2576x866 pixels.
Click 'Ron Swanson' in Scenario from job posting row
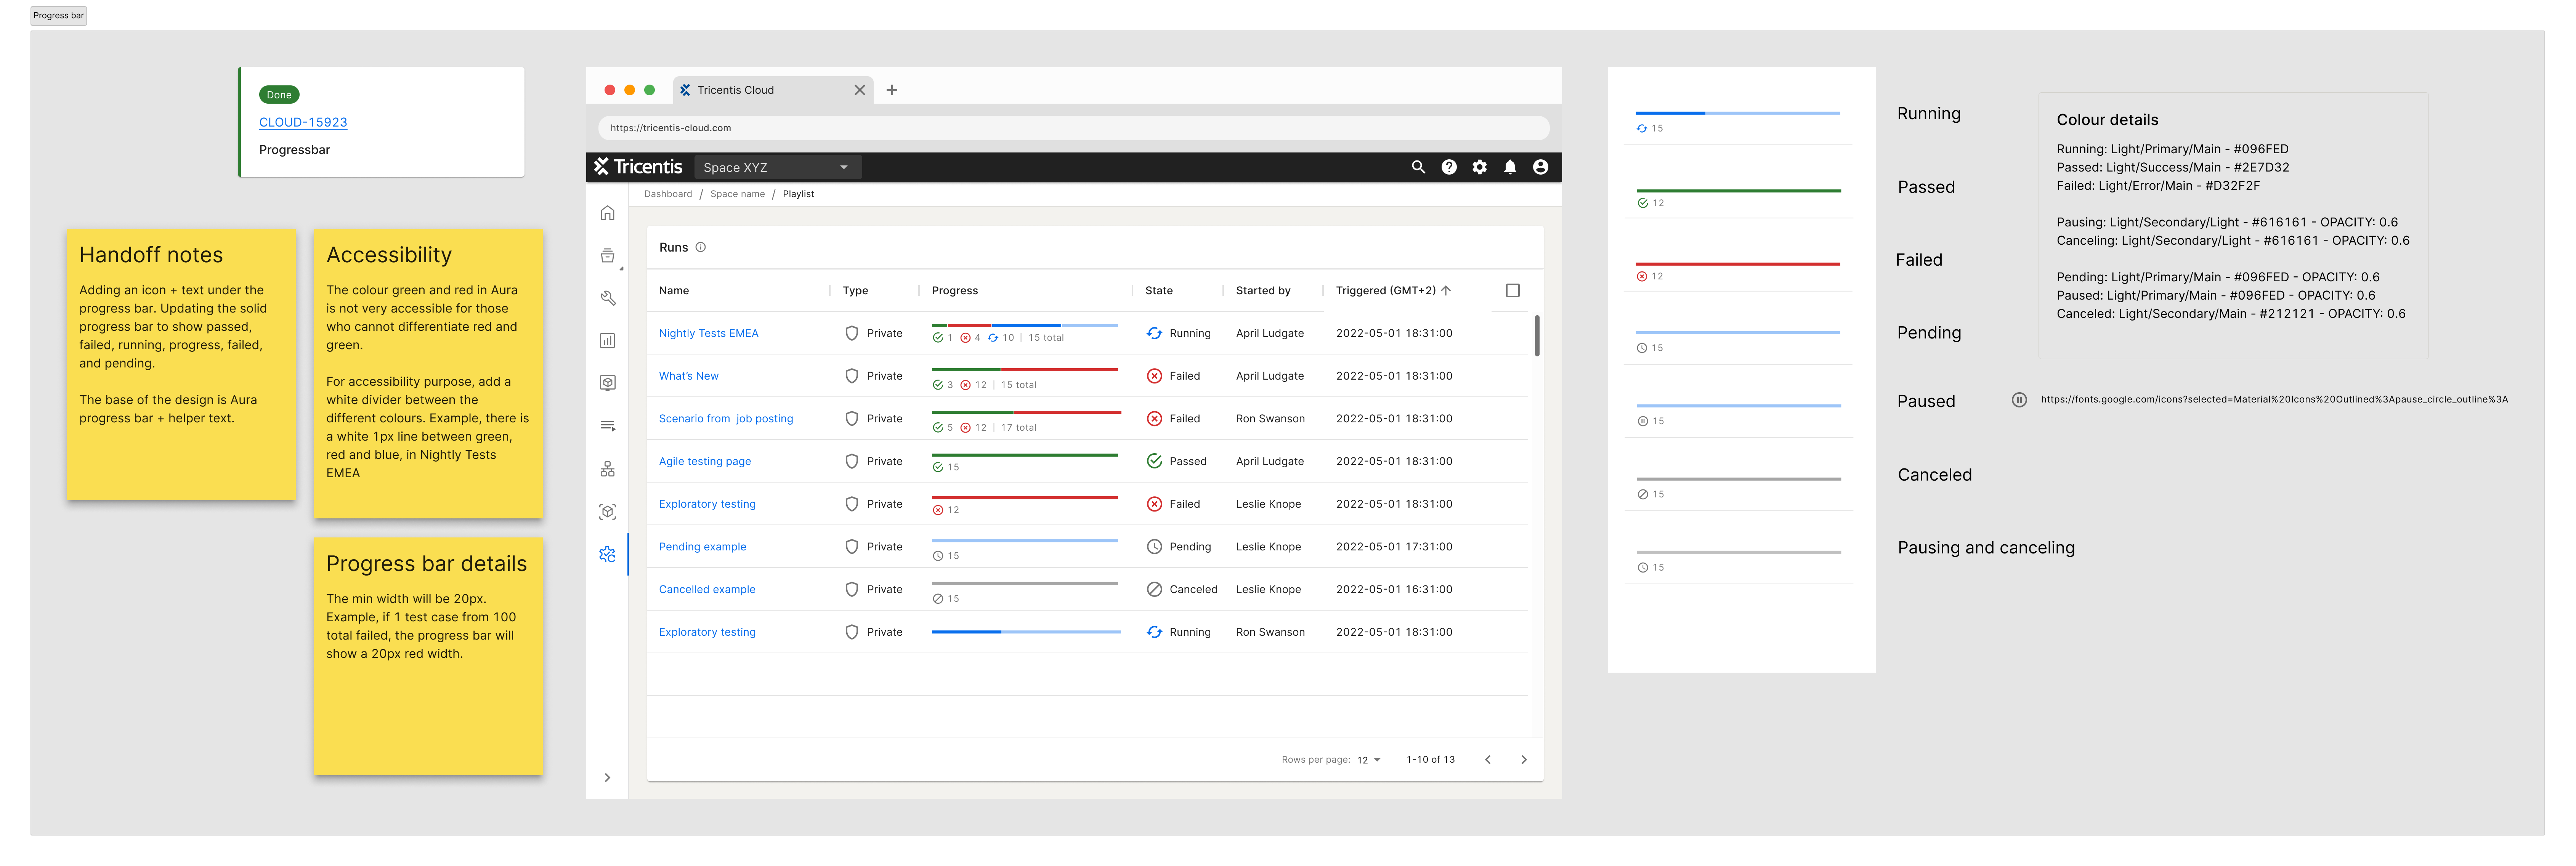pos(1270,419)
